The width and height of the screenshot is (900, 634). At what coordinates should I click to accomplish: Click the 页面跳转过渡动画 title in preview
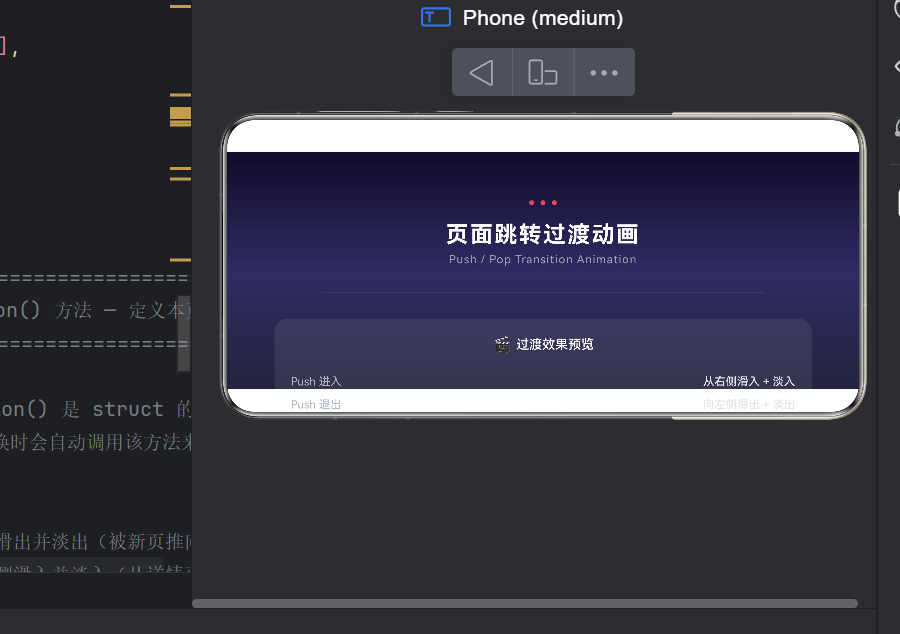[542, 234]
